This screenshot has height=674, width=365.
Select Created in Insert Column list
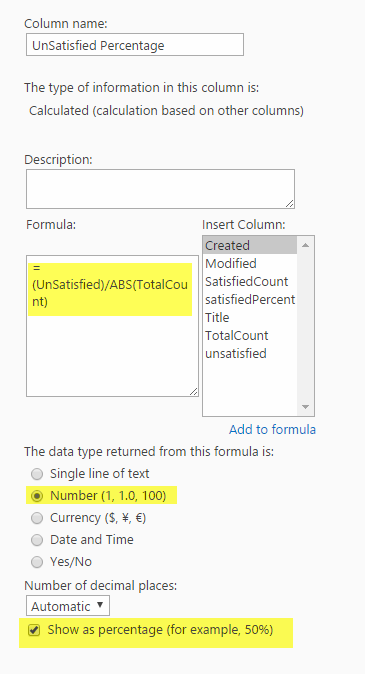250,245
